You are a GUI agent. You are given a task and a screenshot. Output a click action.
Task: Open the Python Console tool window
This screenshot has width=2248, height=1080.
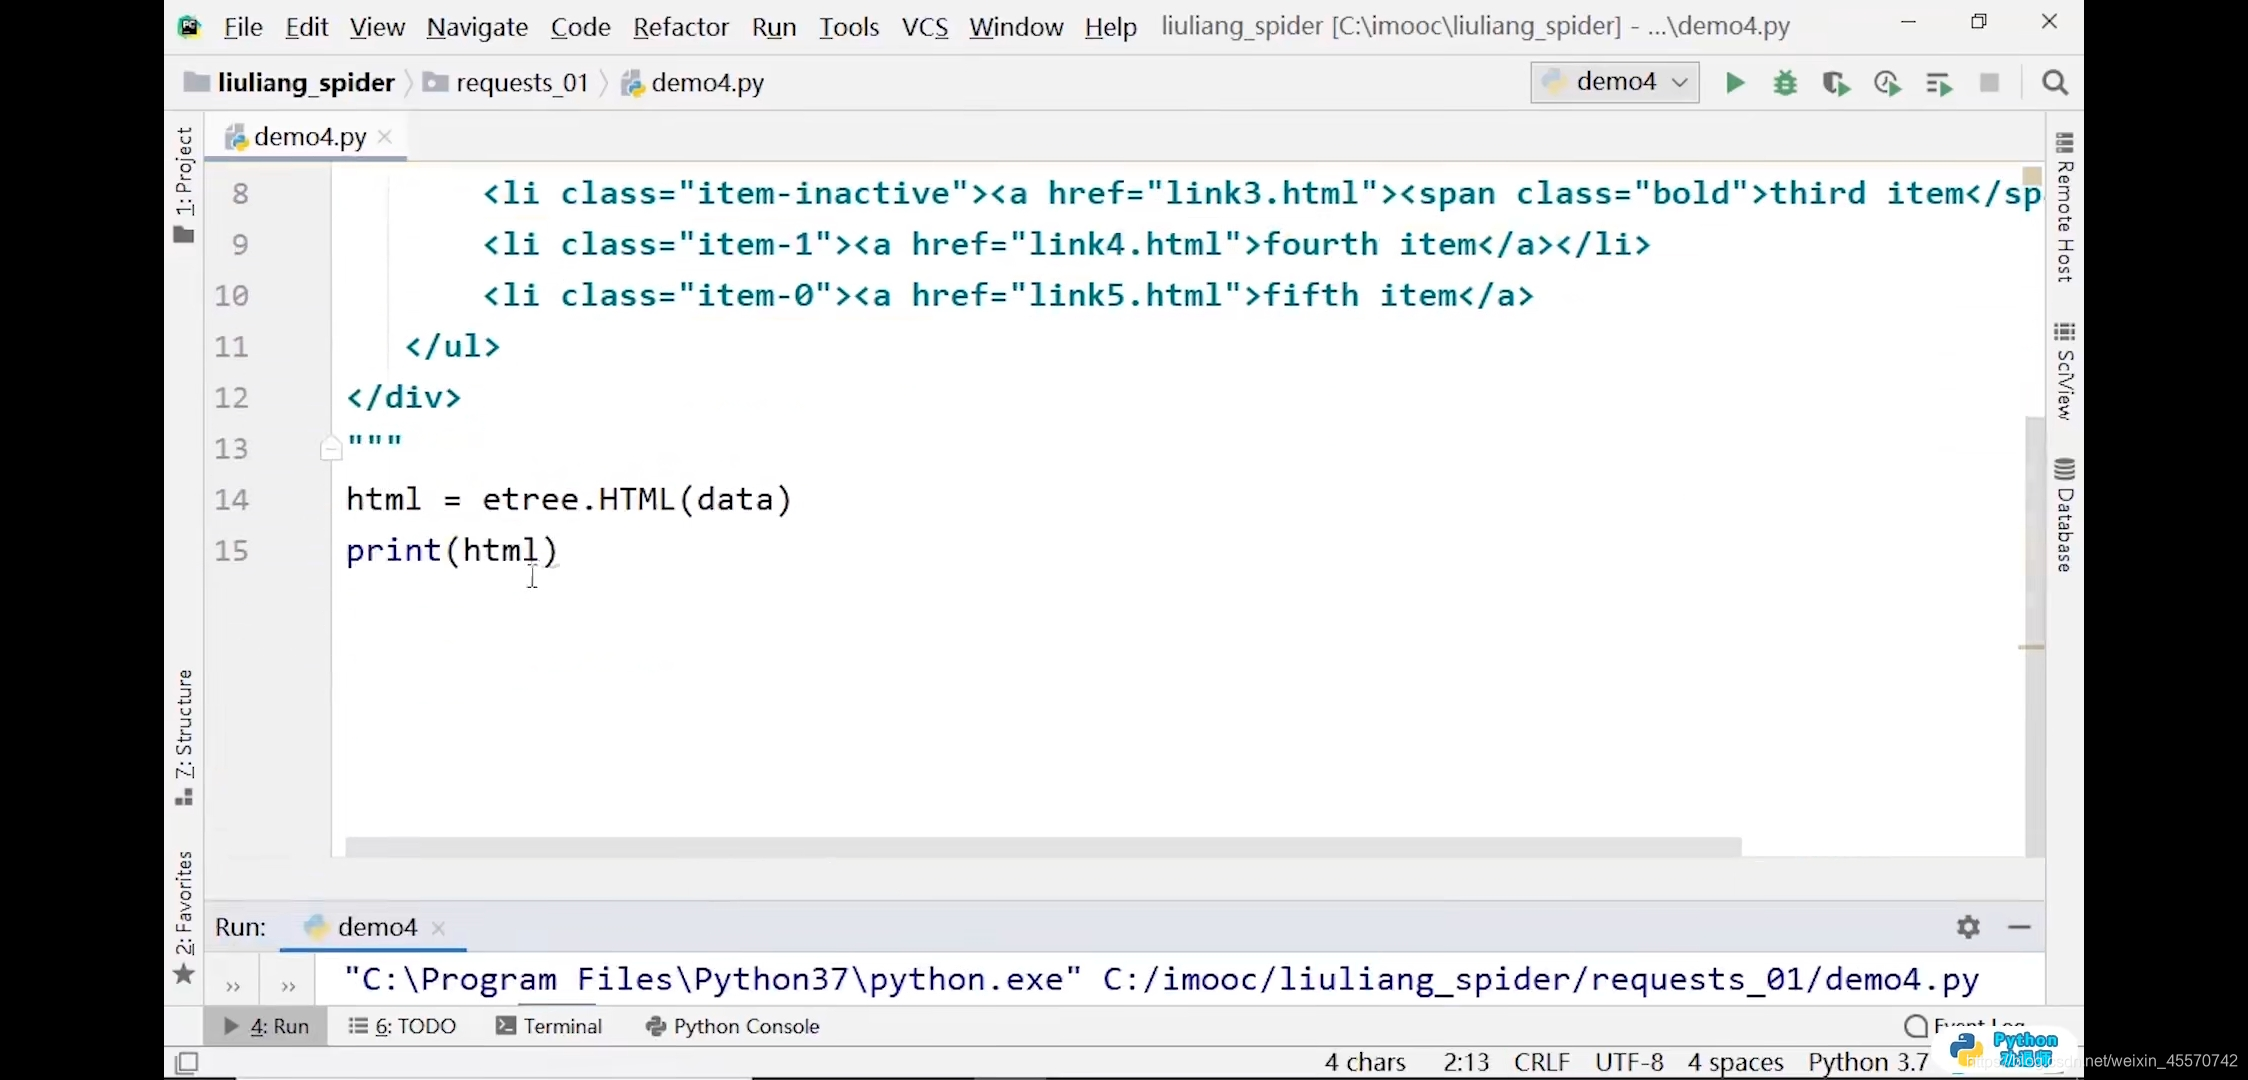(733, 1026)
